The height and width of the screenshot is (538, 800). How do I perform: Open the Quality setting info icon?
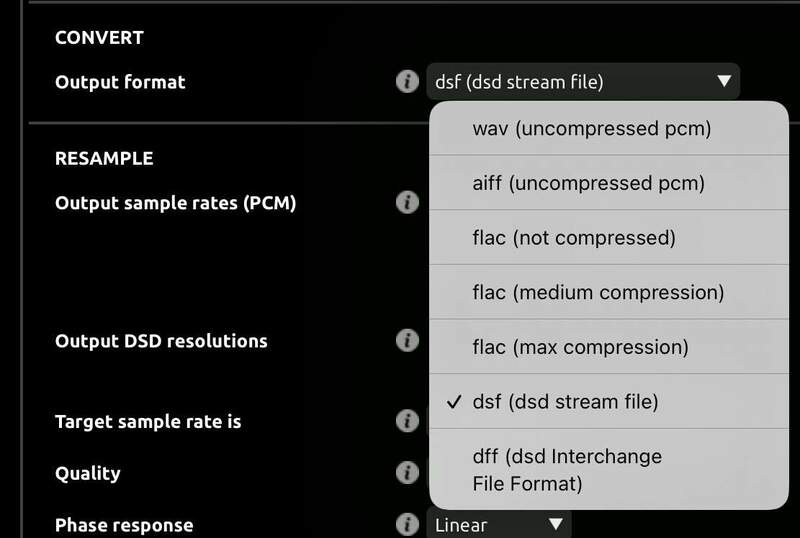[x=407, y=472]
